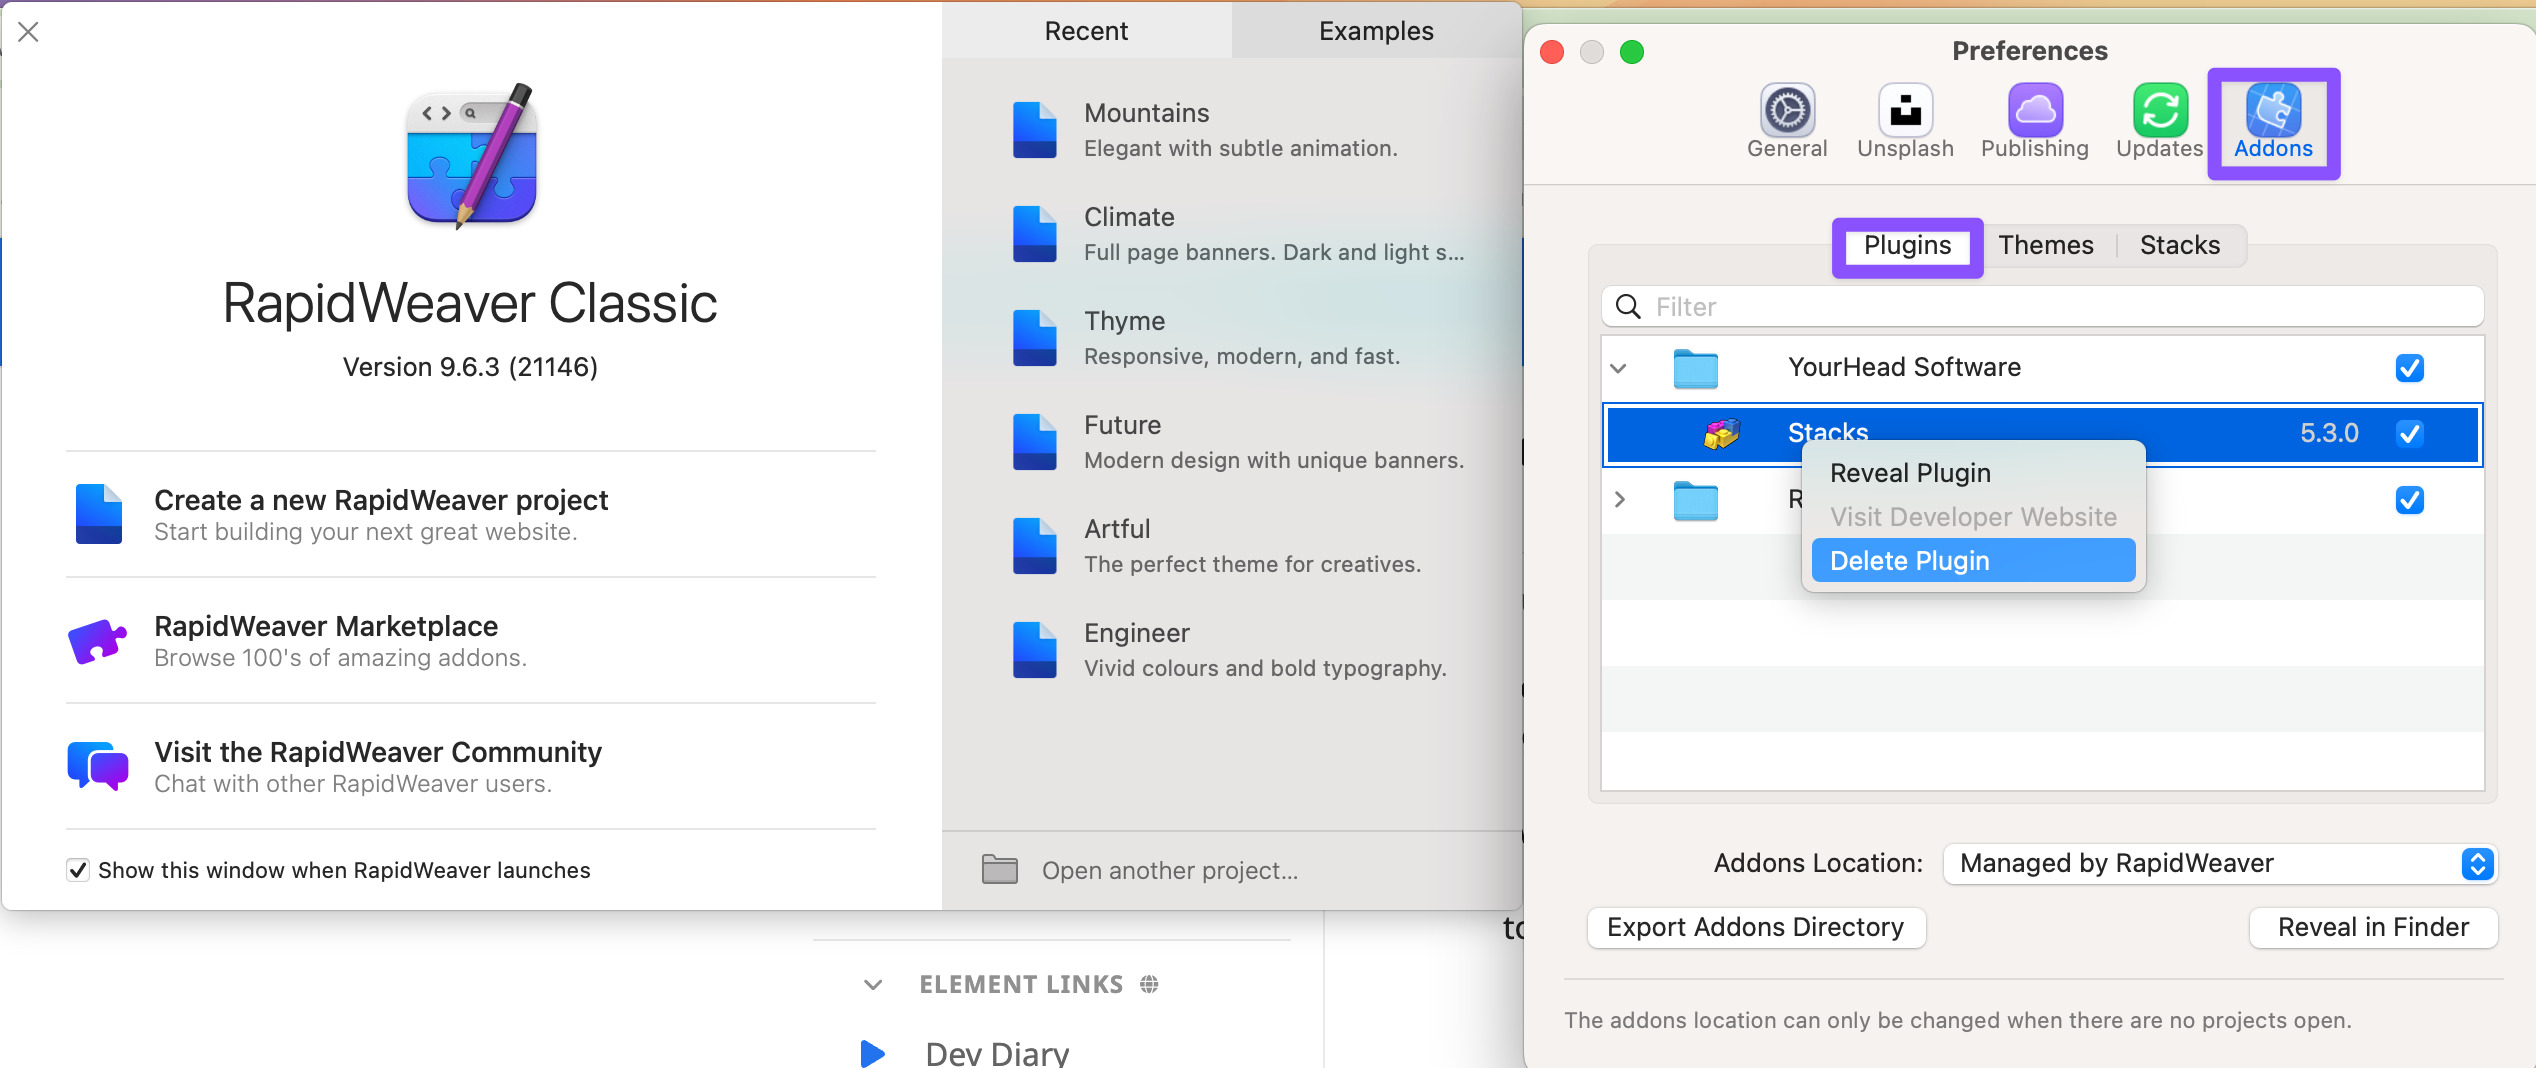This screenshot has height=1068, width=2536.
Task: Collapse the Element Links section
Action: (873, 985)
